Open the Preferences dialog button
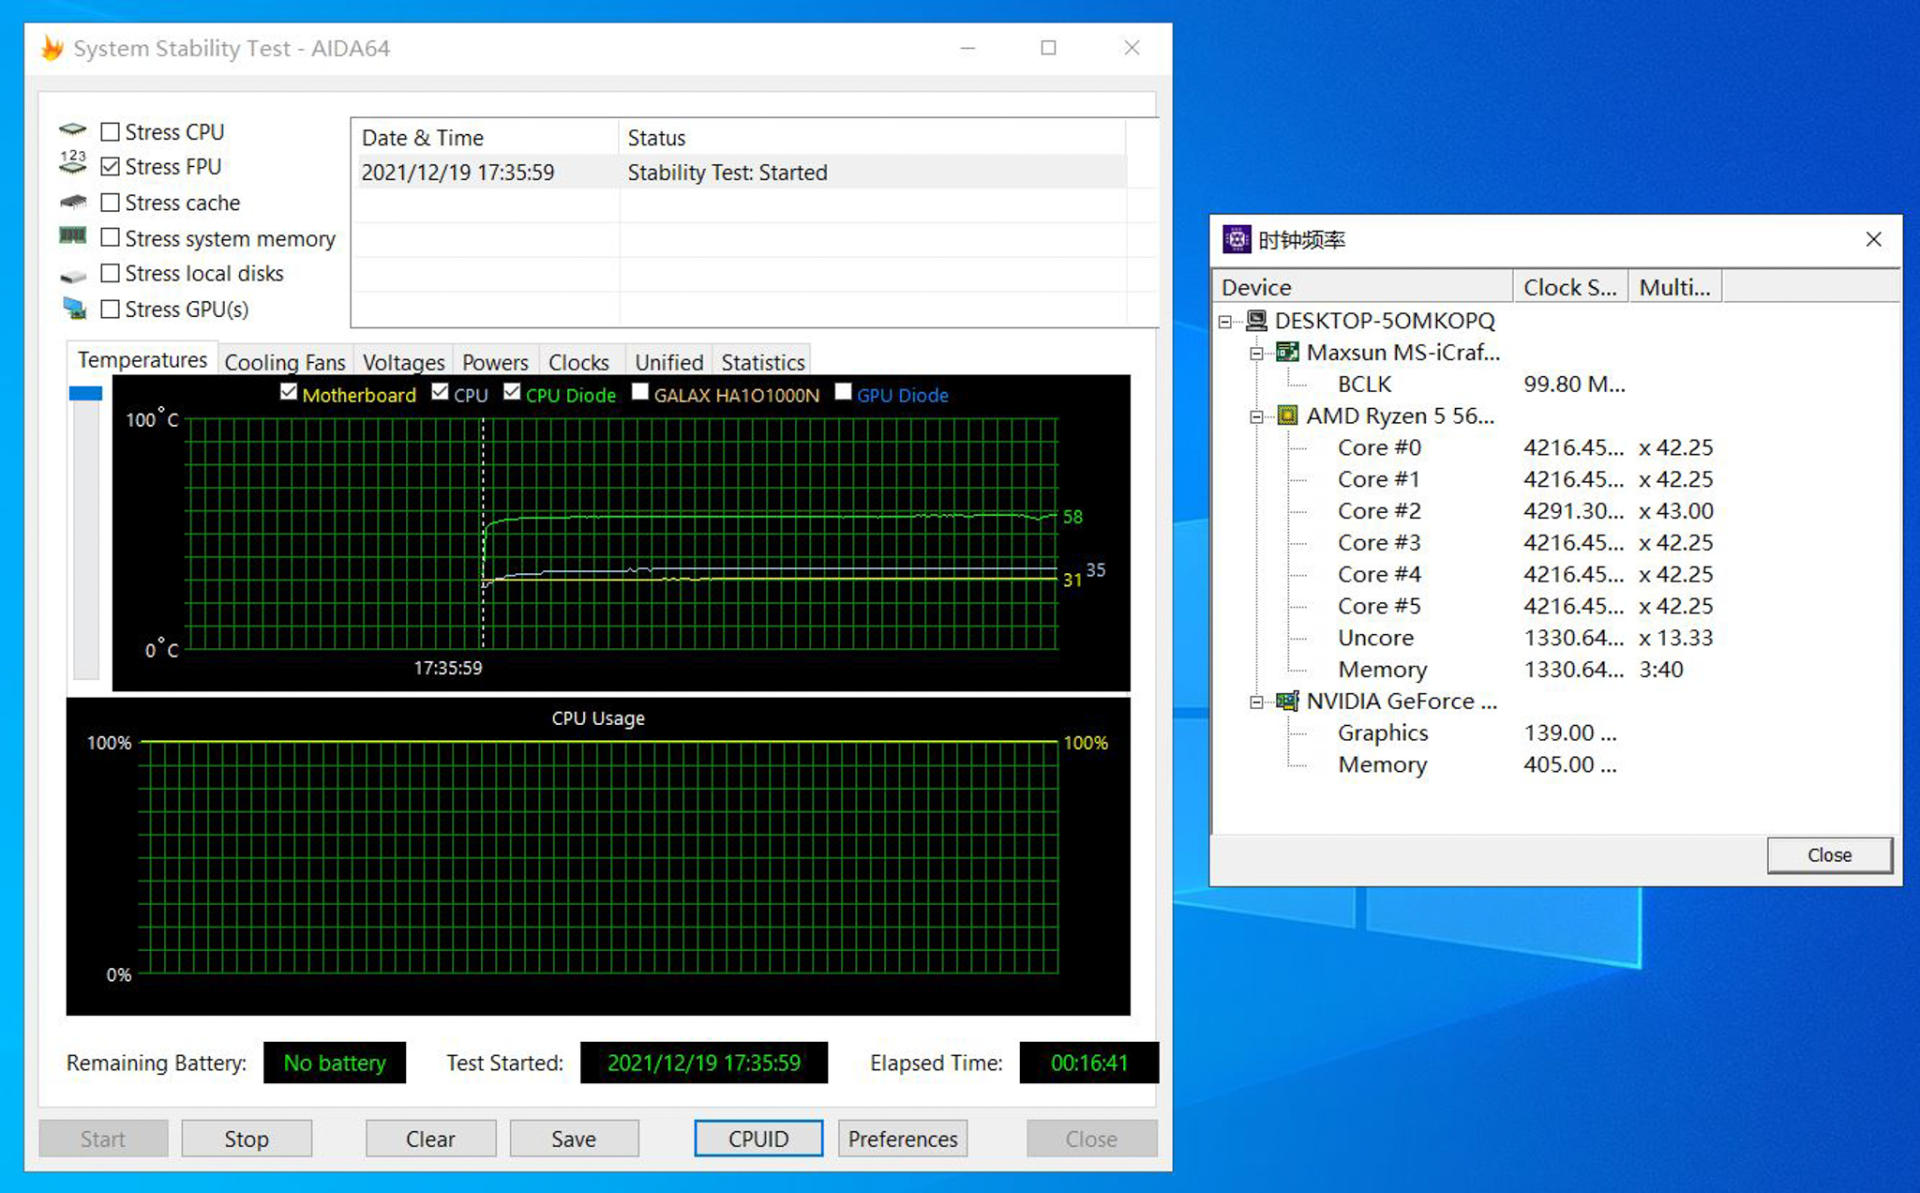The image size is (1920, 1193). tap(902, 1139)
